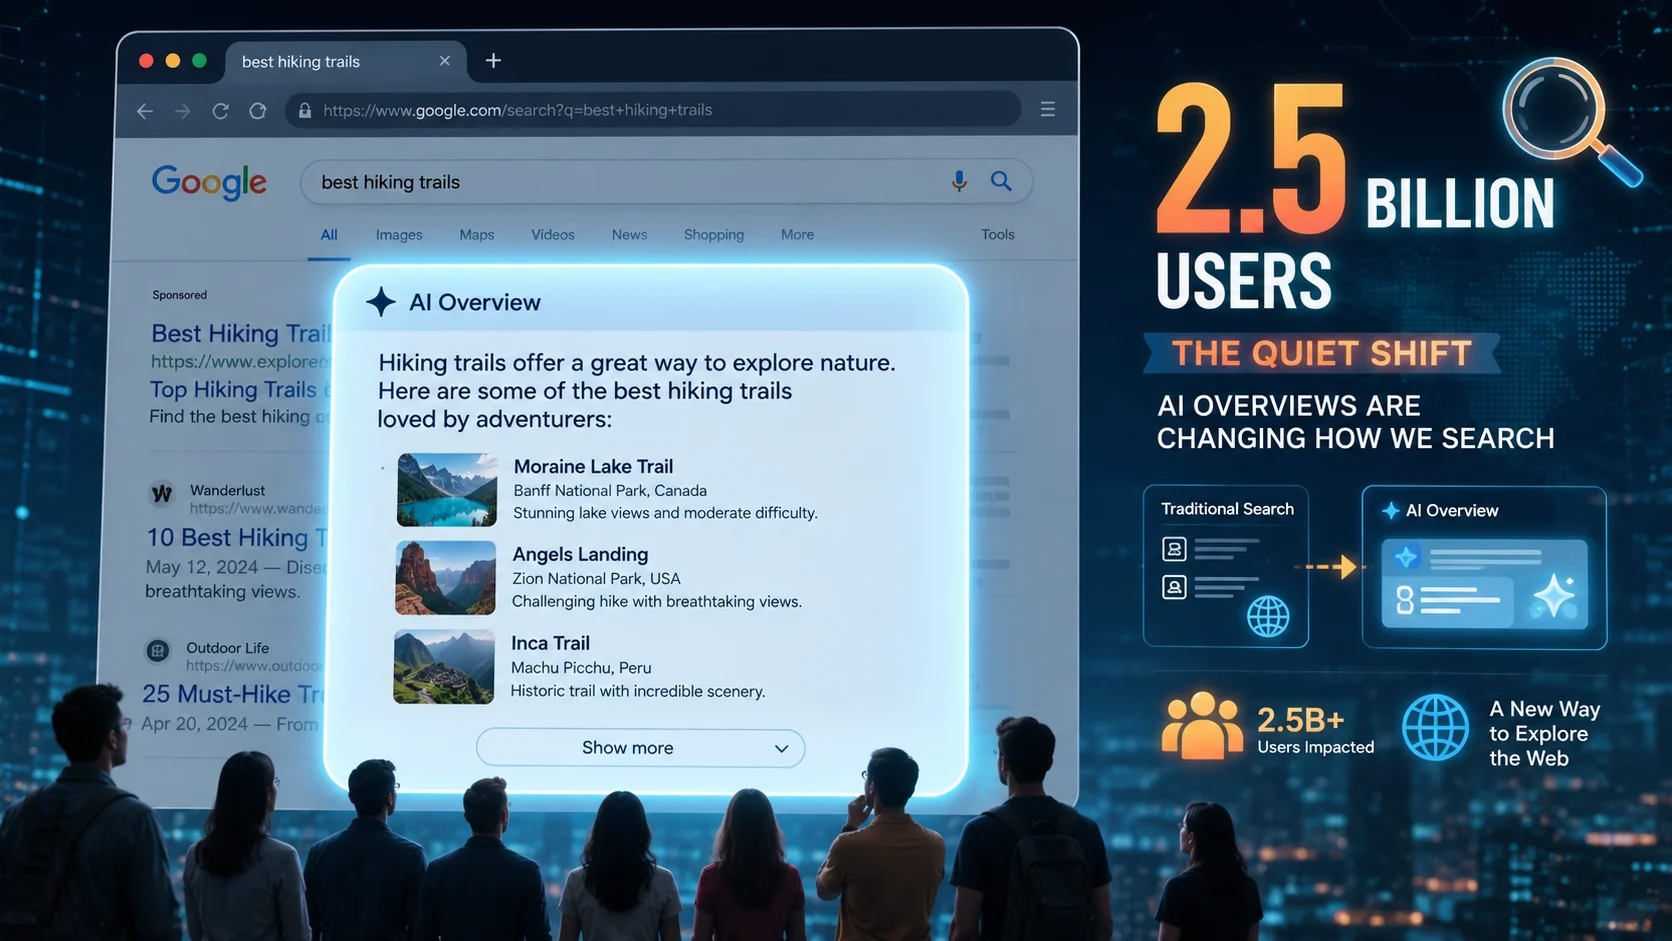Switch to the Images search tab

(x=399, y=235)
